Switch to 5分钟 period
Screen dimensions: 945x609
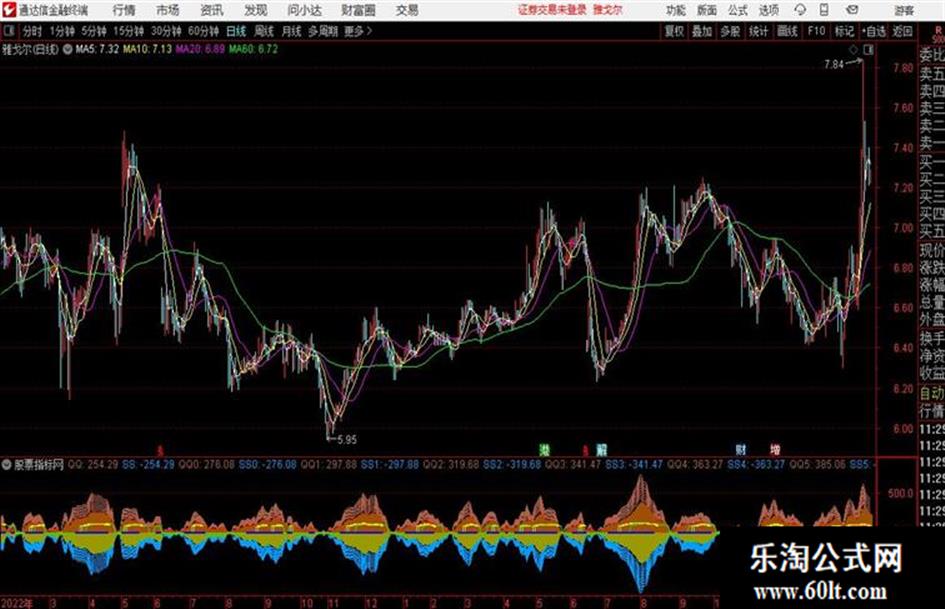coord(93,31)
